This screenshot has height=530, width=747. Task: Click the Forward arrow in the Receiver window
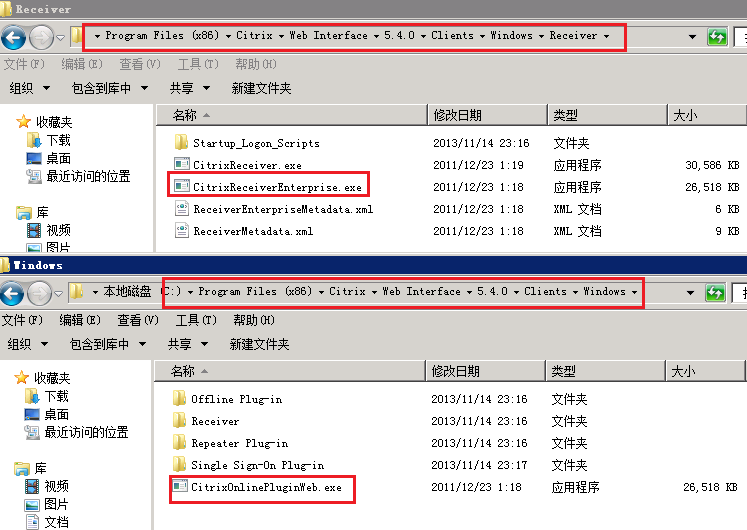click(x=41, y=38)
